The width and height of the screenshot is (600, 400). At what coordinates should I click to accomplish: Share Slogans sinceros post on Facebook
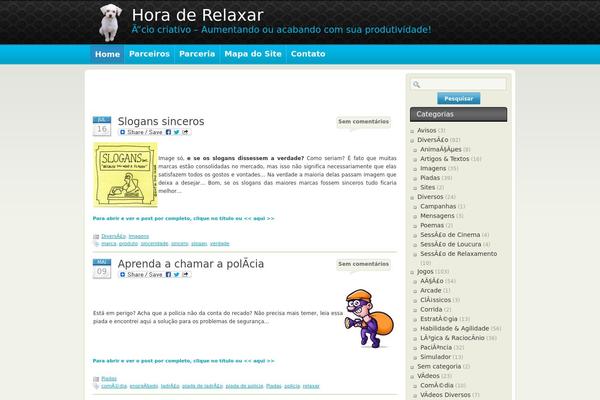168,132
